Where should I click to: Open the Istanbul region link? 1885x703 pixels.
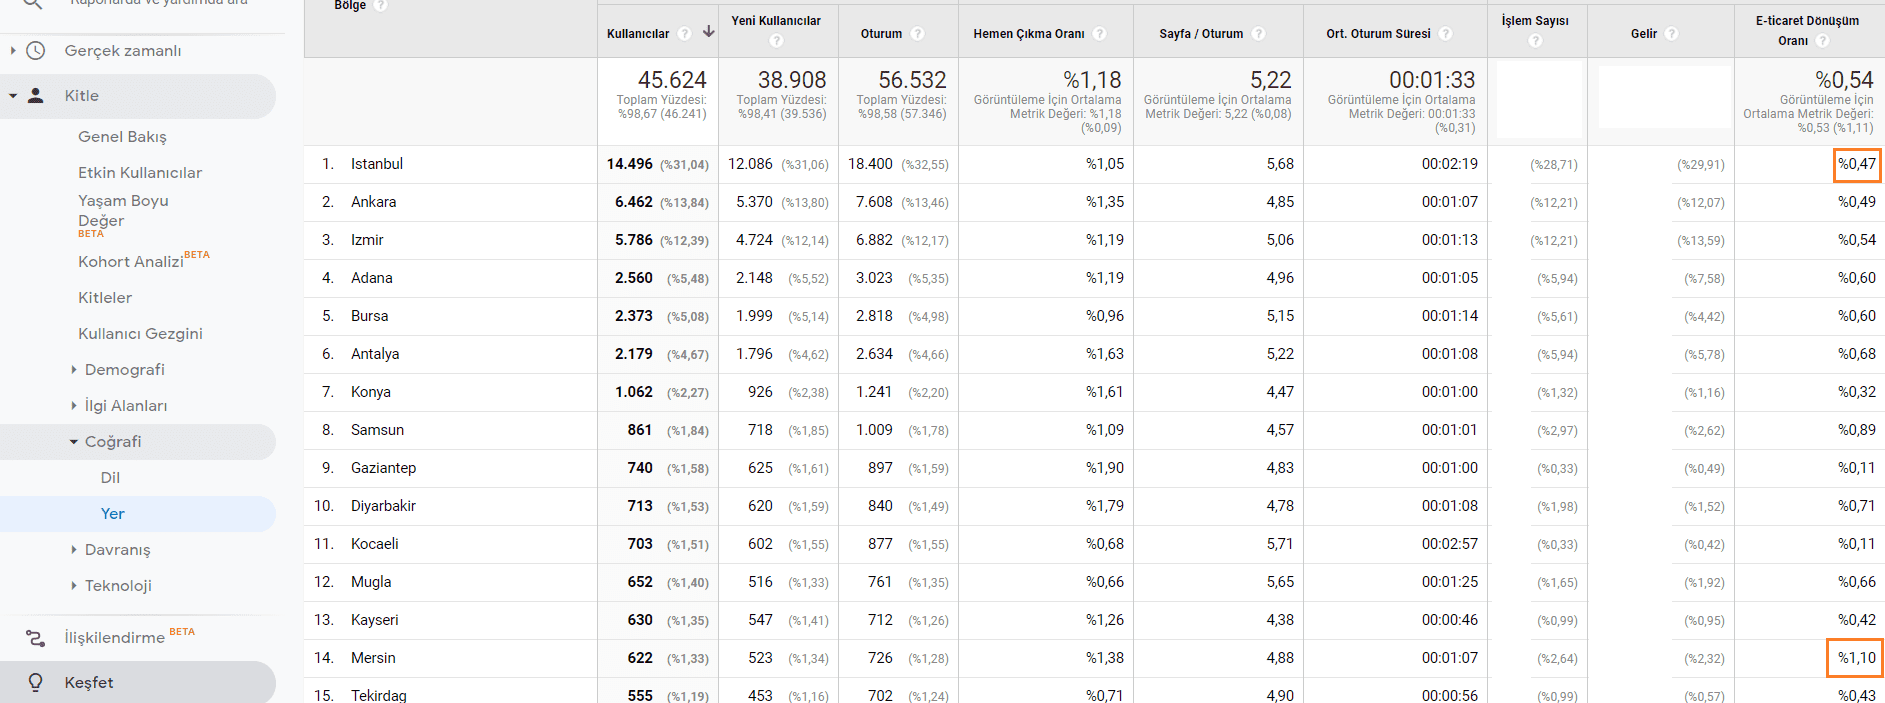pos(377,164)
